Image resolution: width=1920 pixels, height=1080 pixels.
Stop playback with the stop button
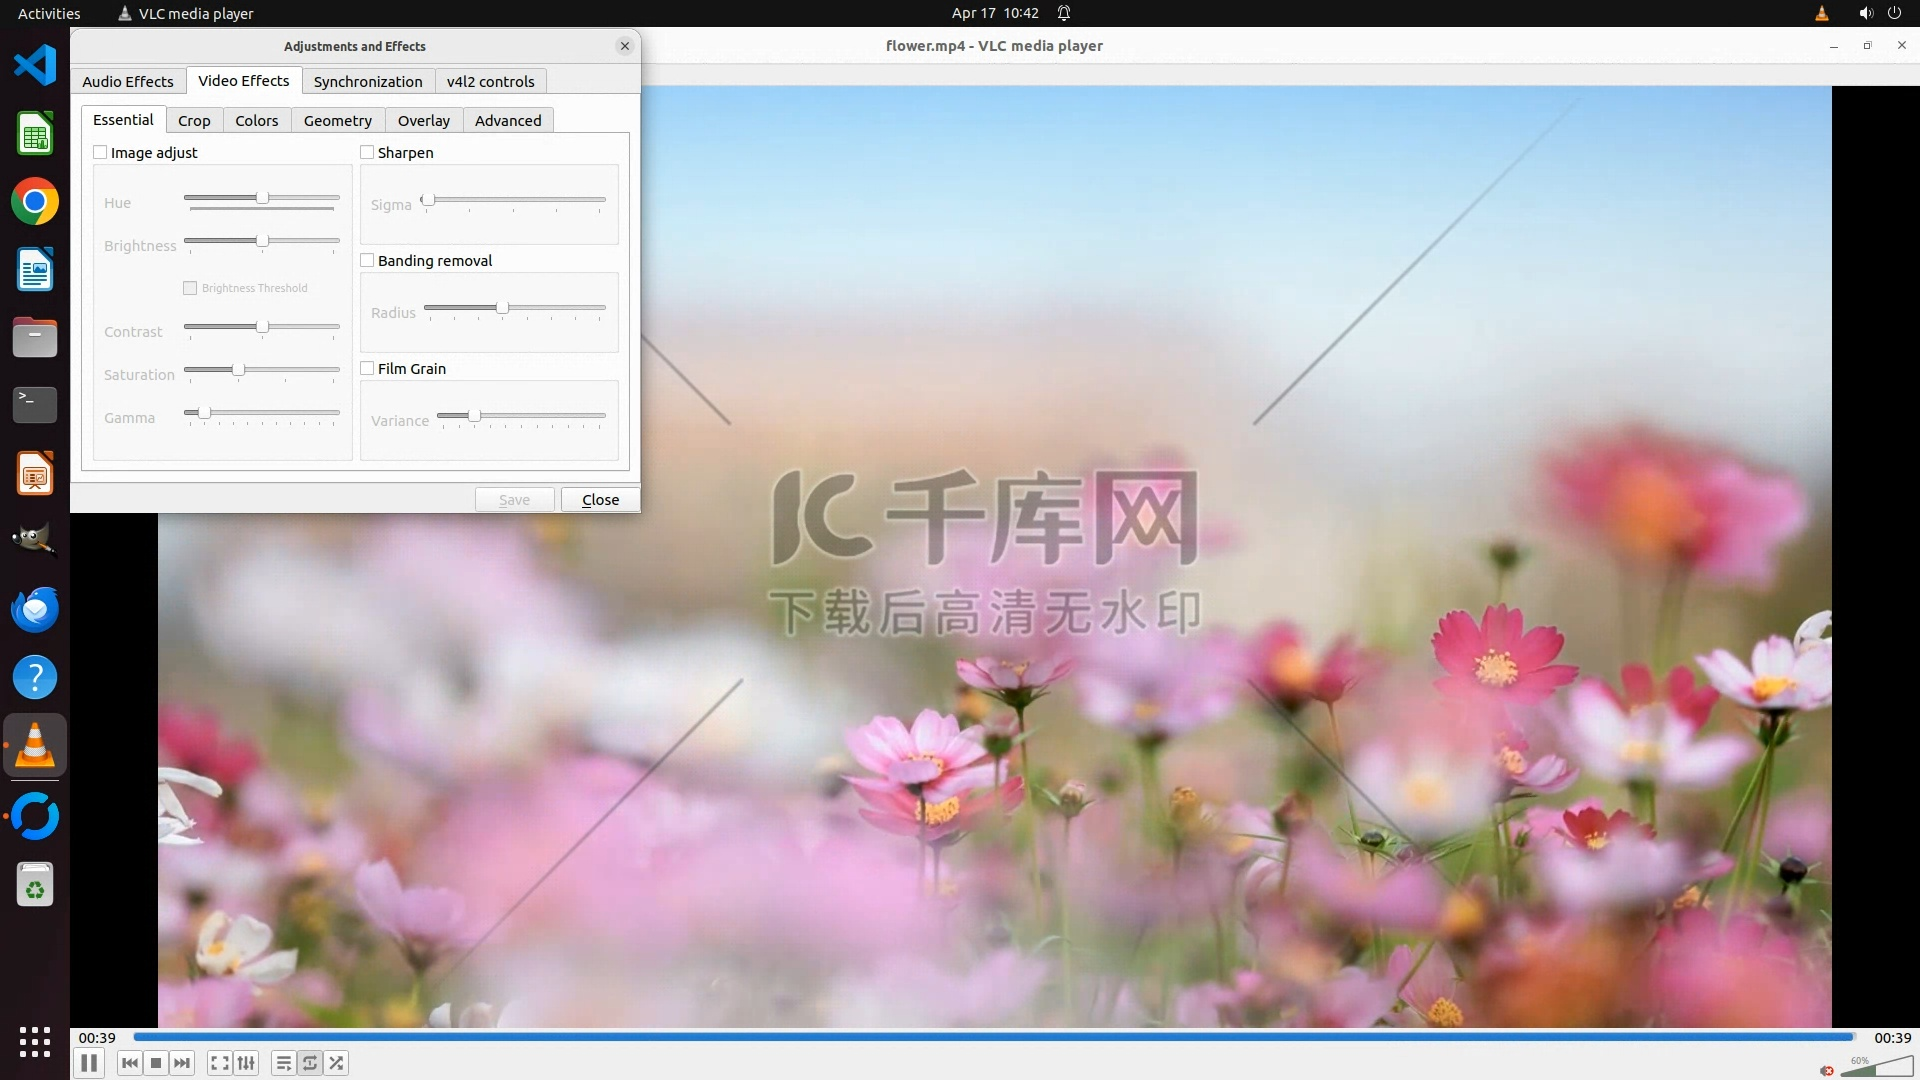pyautogui.click(x=156, y=1063)
